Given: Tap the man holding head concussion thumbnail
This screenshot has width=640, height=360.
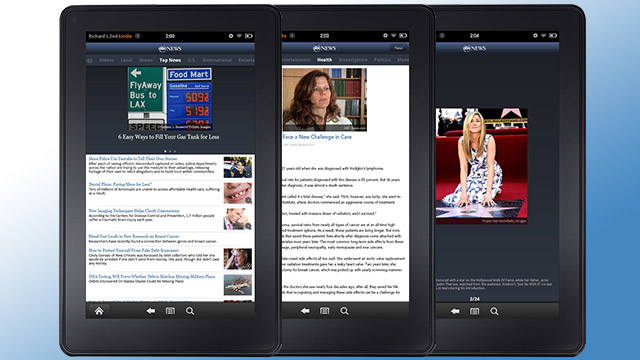Looking at the screenshot, I should [x=238, y=219].
